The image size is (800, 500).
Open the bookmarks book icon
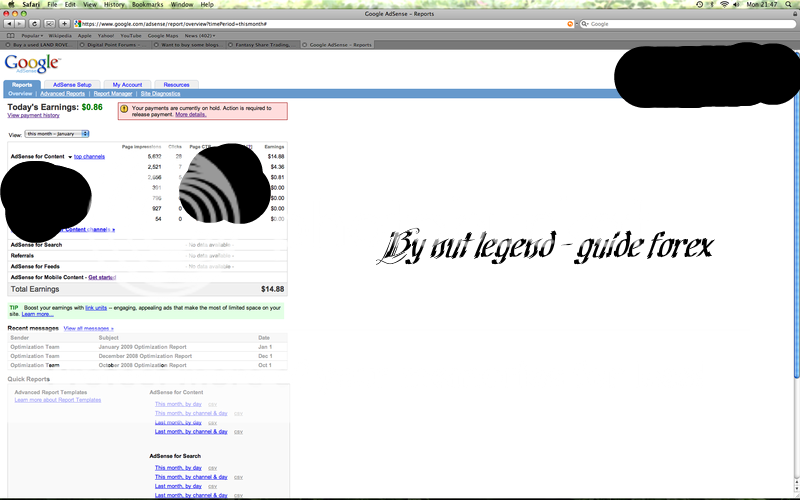click(11, 36)
